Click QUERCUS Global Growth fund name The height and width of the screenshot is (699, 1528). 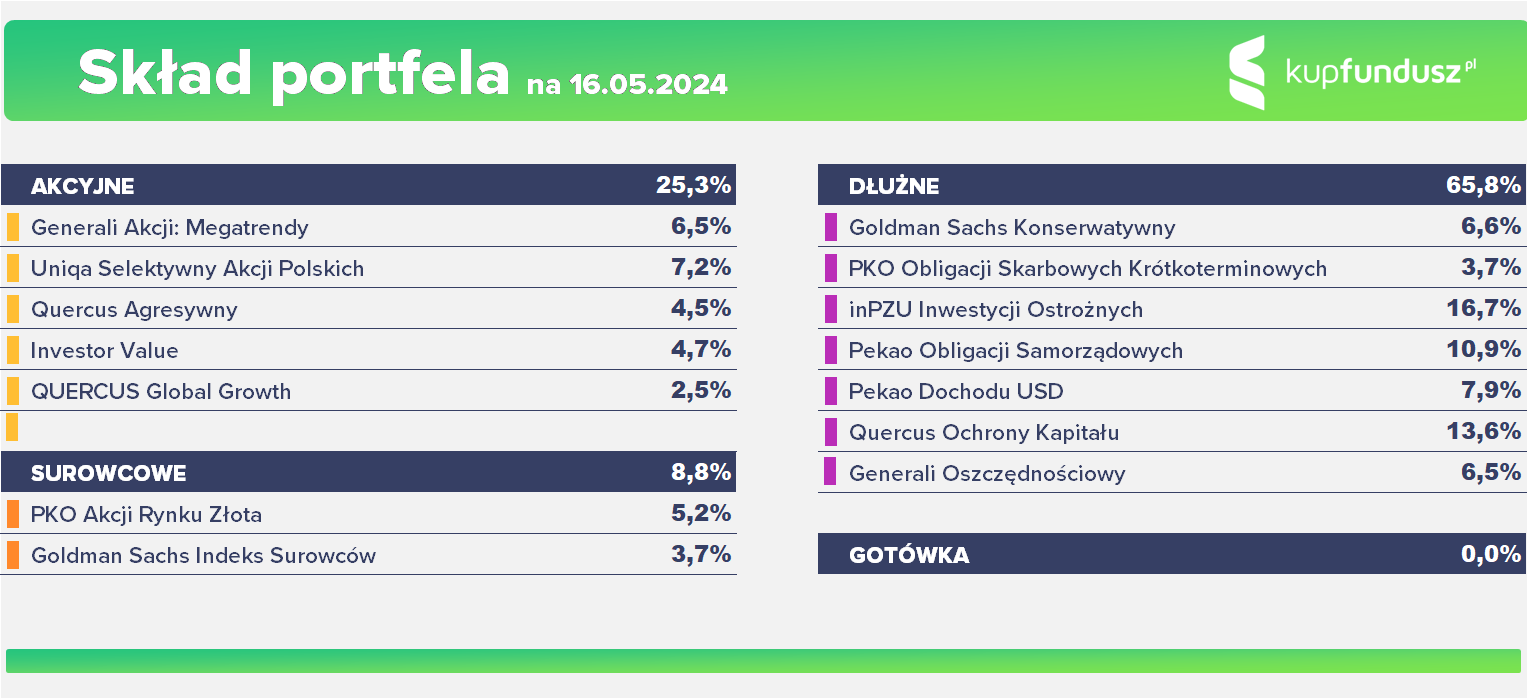pyautogui.click(x=161, y=391)
